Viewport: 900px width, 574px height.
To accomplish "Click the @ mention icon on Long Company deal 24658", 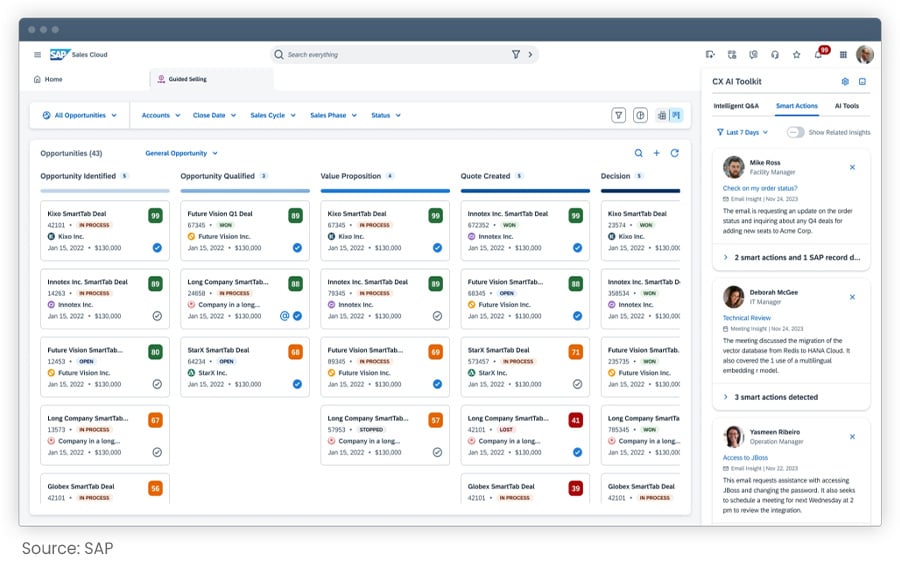I will [284, 316].
